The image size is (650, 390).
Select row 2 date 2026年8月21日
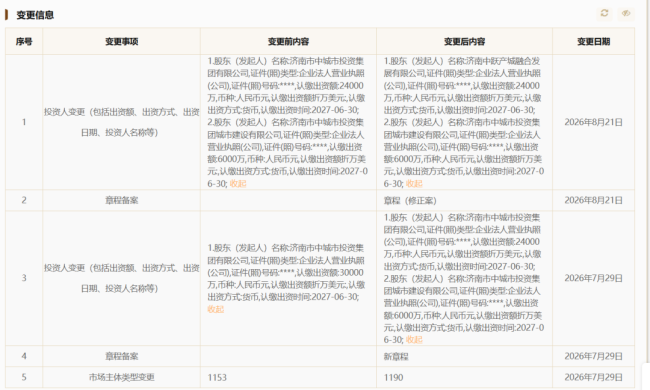pyautogui.click(x=594, y=200)
